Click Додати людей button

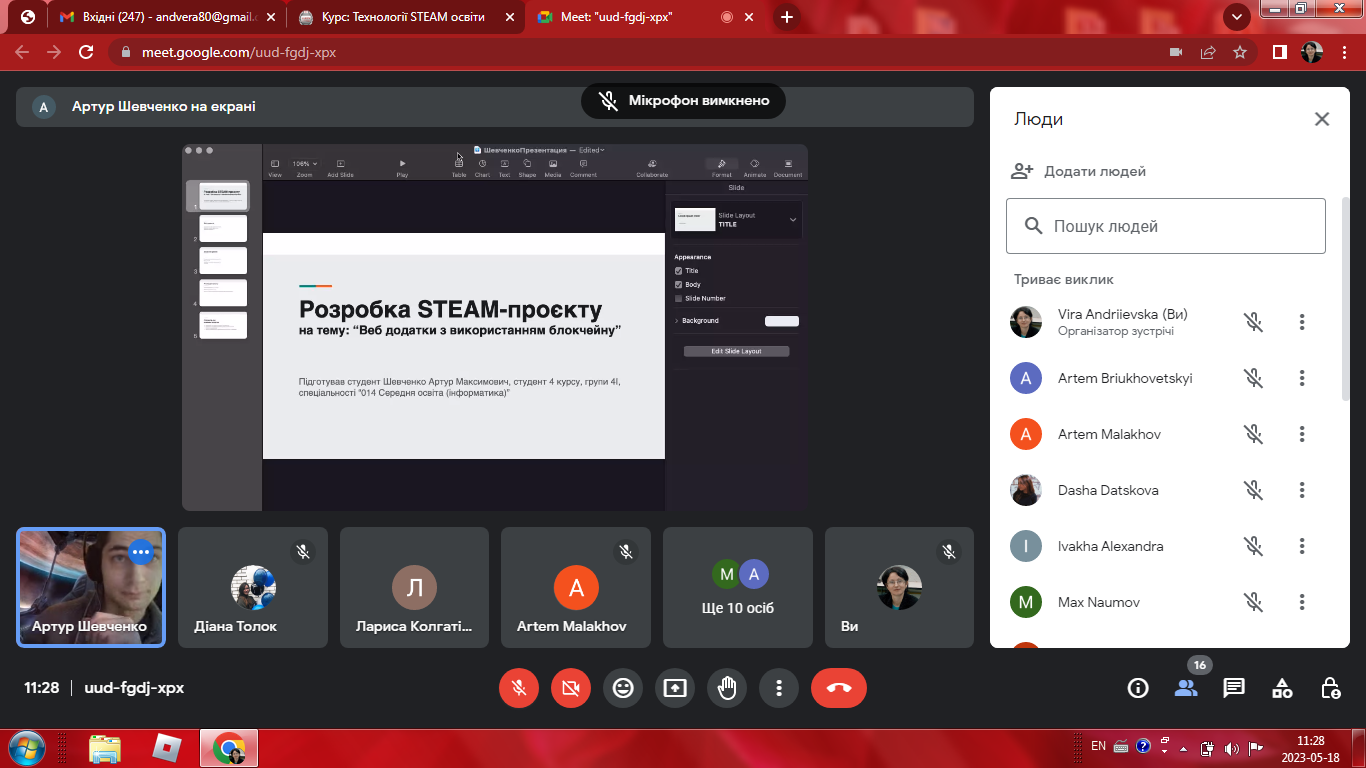[x=1079, y=171]
